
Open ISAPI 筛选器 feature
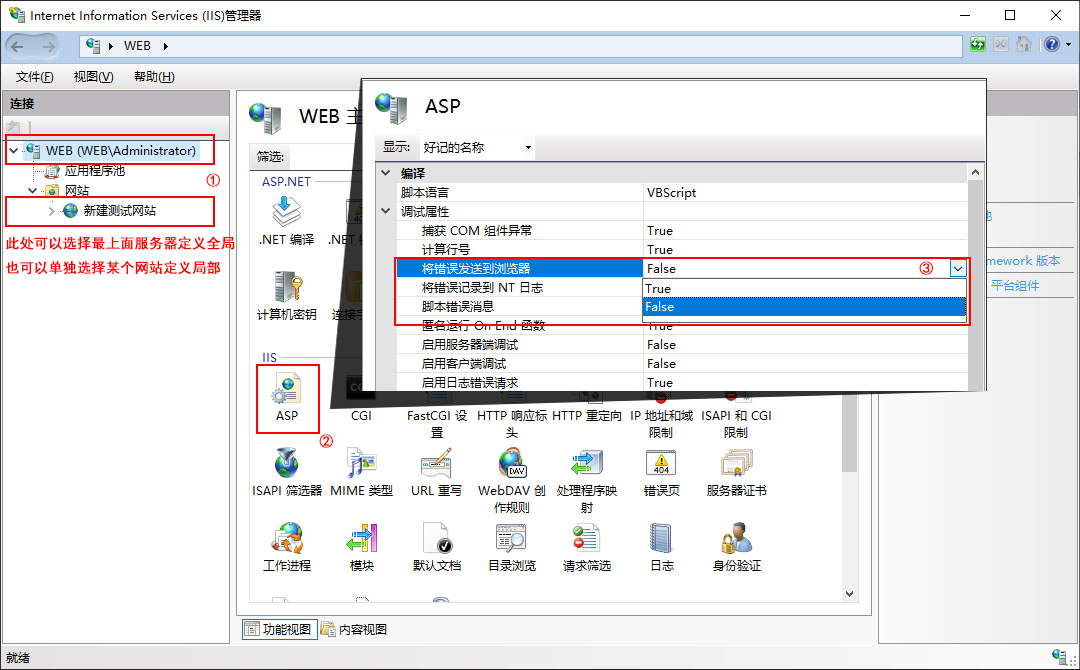pos(287,472)
